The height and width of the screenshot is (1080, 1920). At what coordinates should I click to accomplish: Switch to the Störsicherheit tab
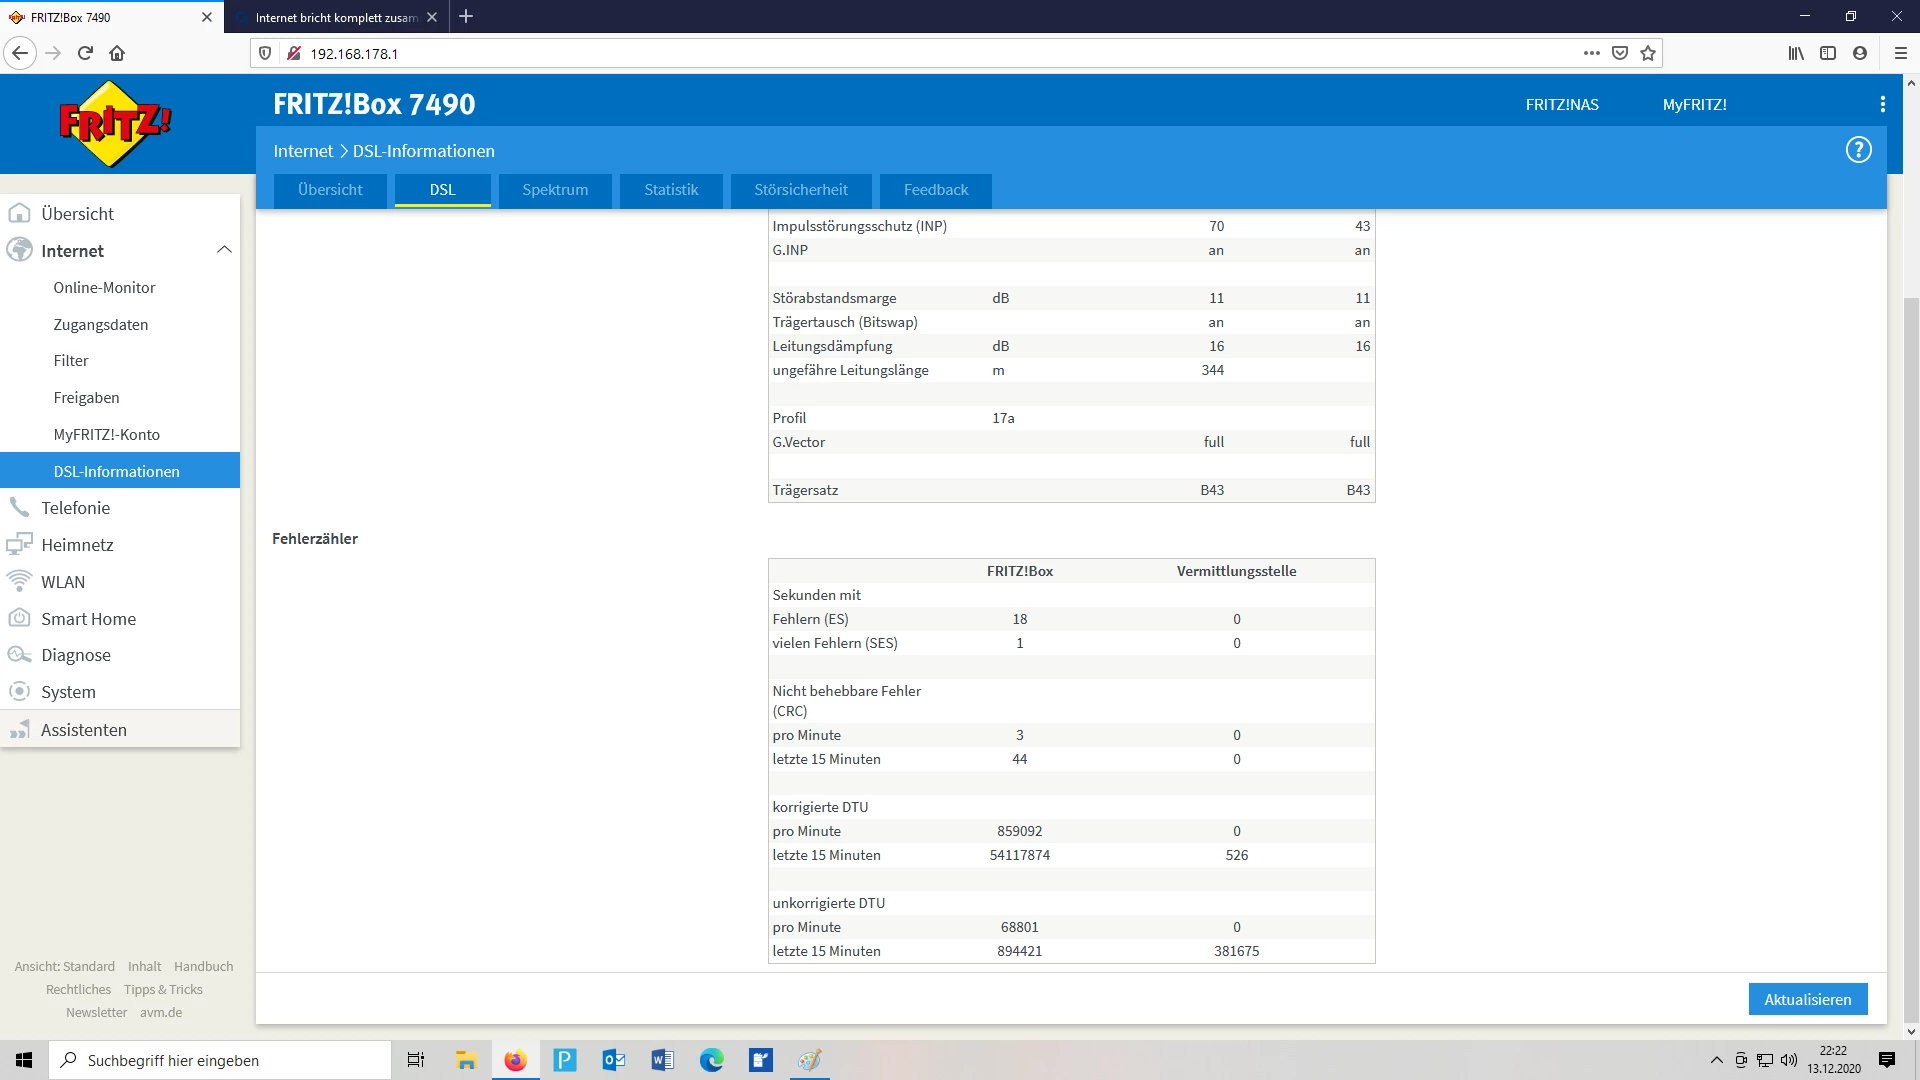[800, 190]
